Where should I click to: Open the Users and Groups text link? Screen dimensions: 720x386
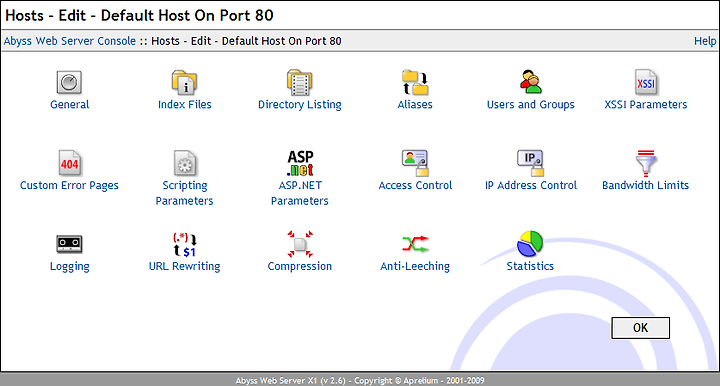click(530, 105)
